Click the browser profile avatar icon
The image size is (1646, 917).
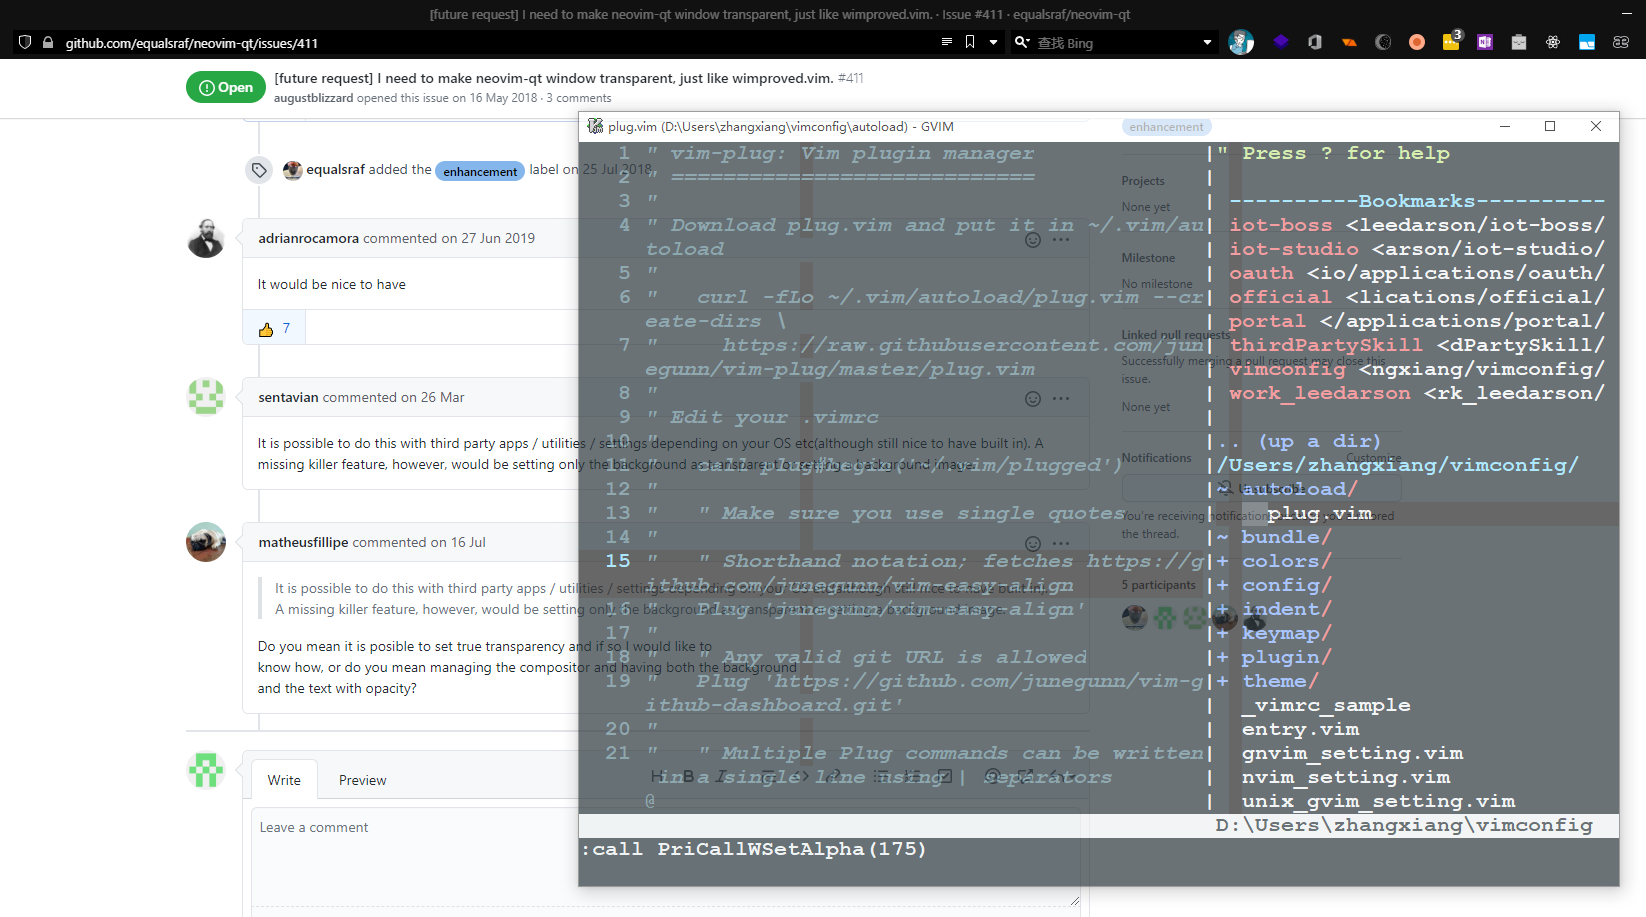pyautogui.click(x=1240, y=42)
